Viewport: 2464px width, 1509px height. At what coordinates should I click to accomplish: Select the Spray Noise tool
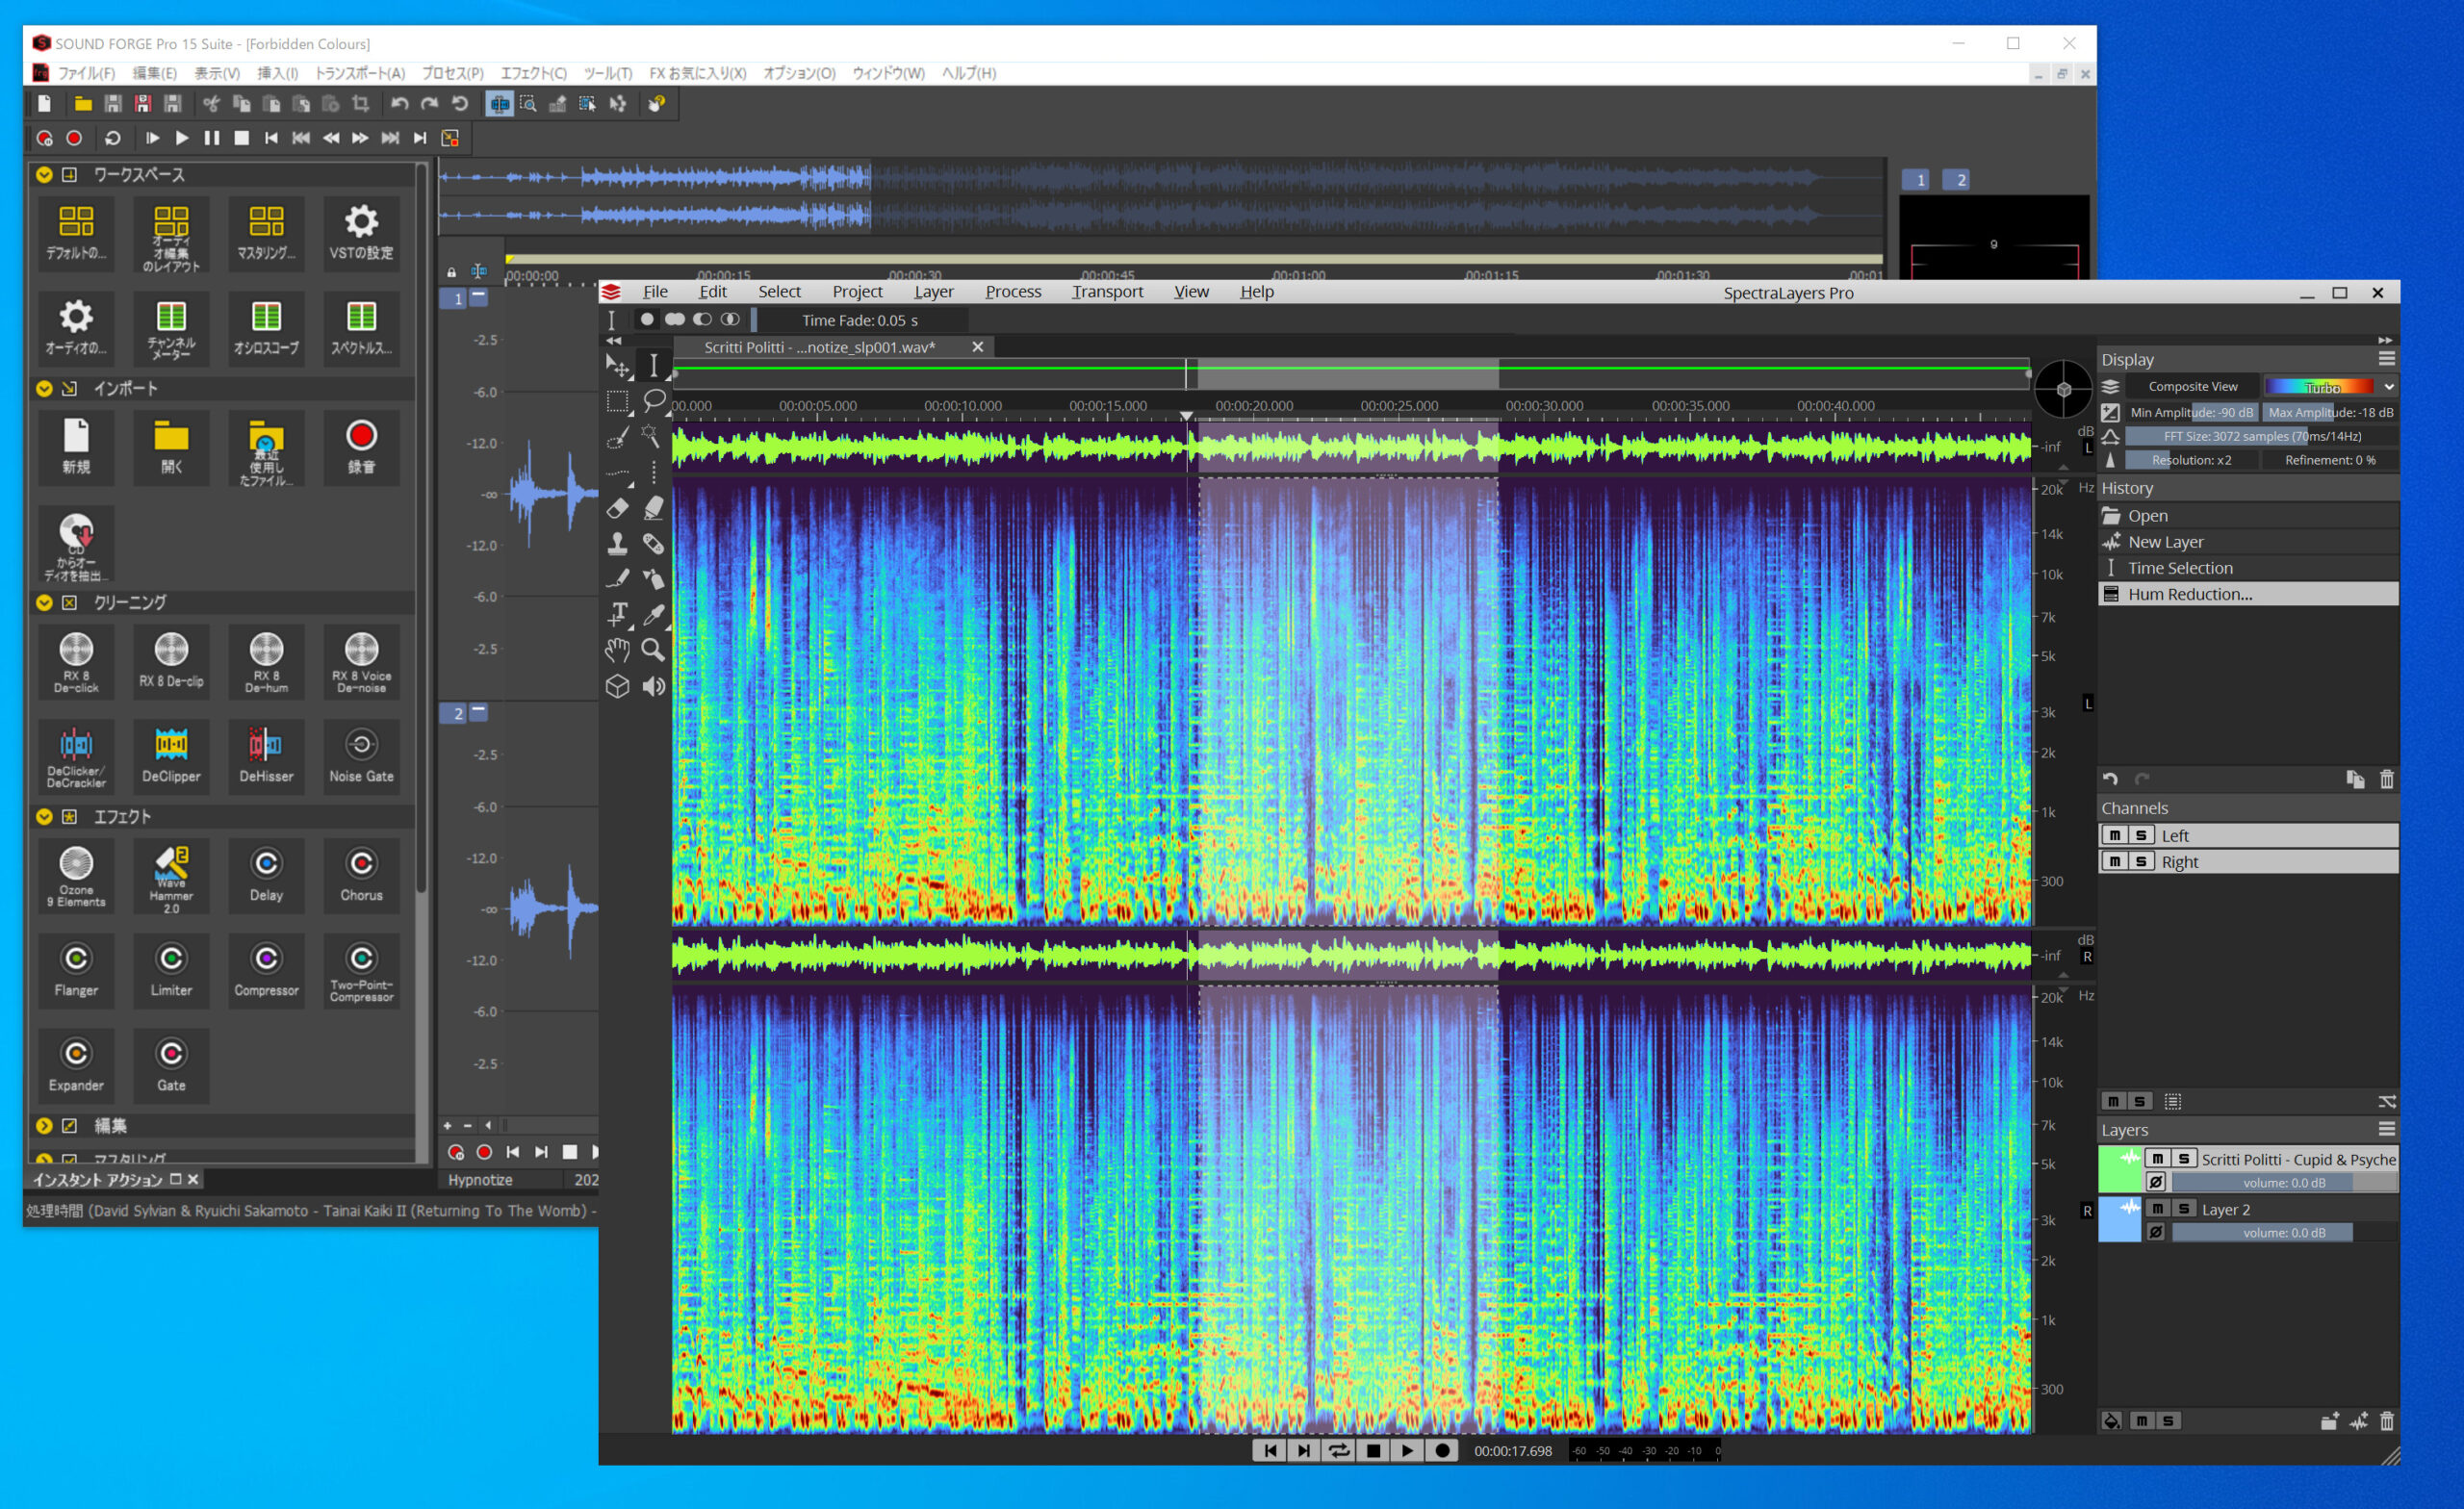[x=653, y=579]
